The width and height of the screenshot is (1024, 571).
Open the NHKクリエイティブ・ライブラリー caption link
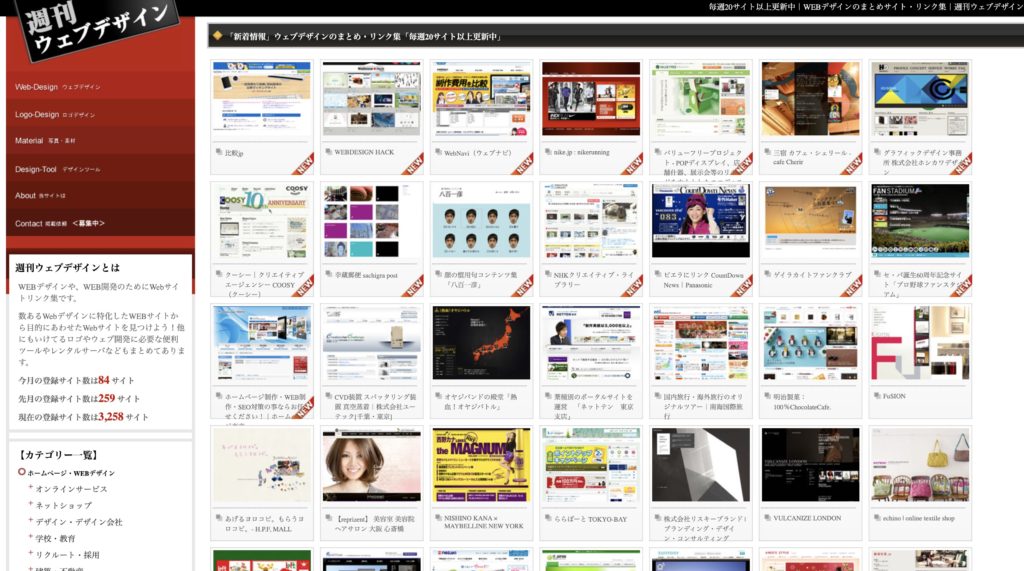(593, 280)
